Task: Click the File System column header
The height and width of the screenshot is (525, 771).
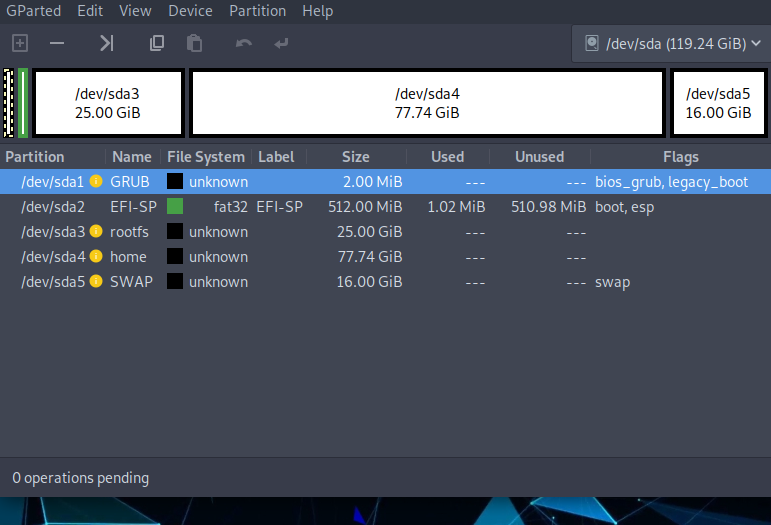Action: (206, 157)
